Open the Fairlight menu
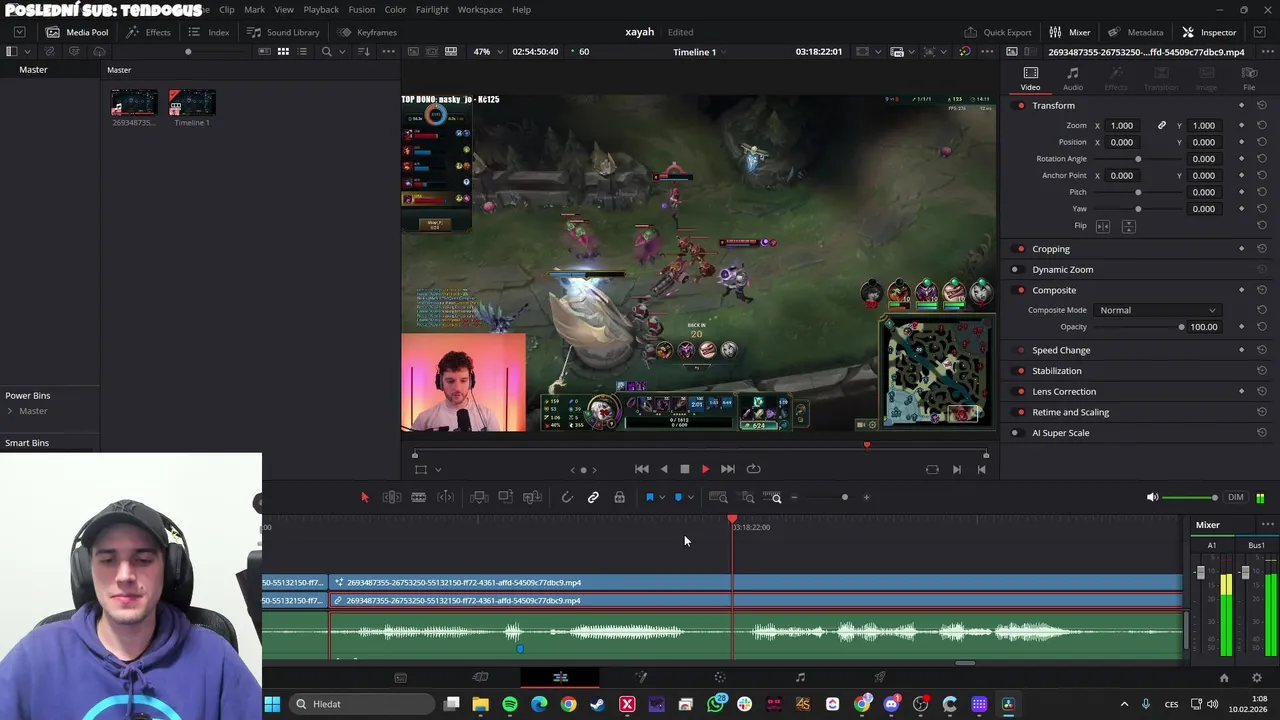 [432, 10]
